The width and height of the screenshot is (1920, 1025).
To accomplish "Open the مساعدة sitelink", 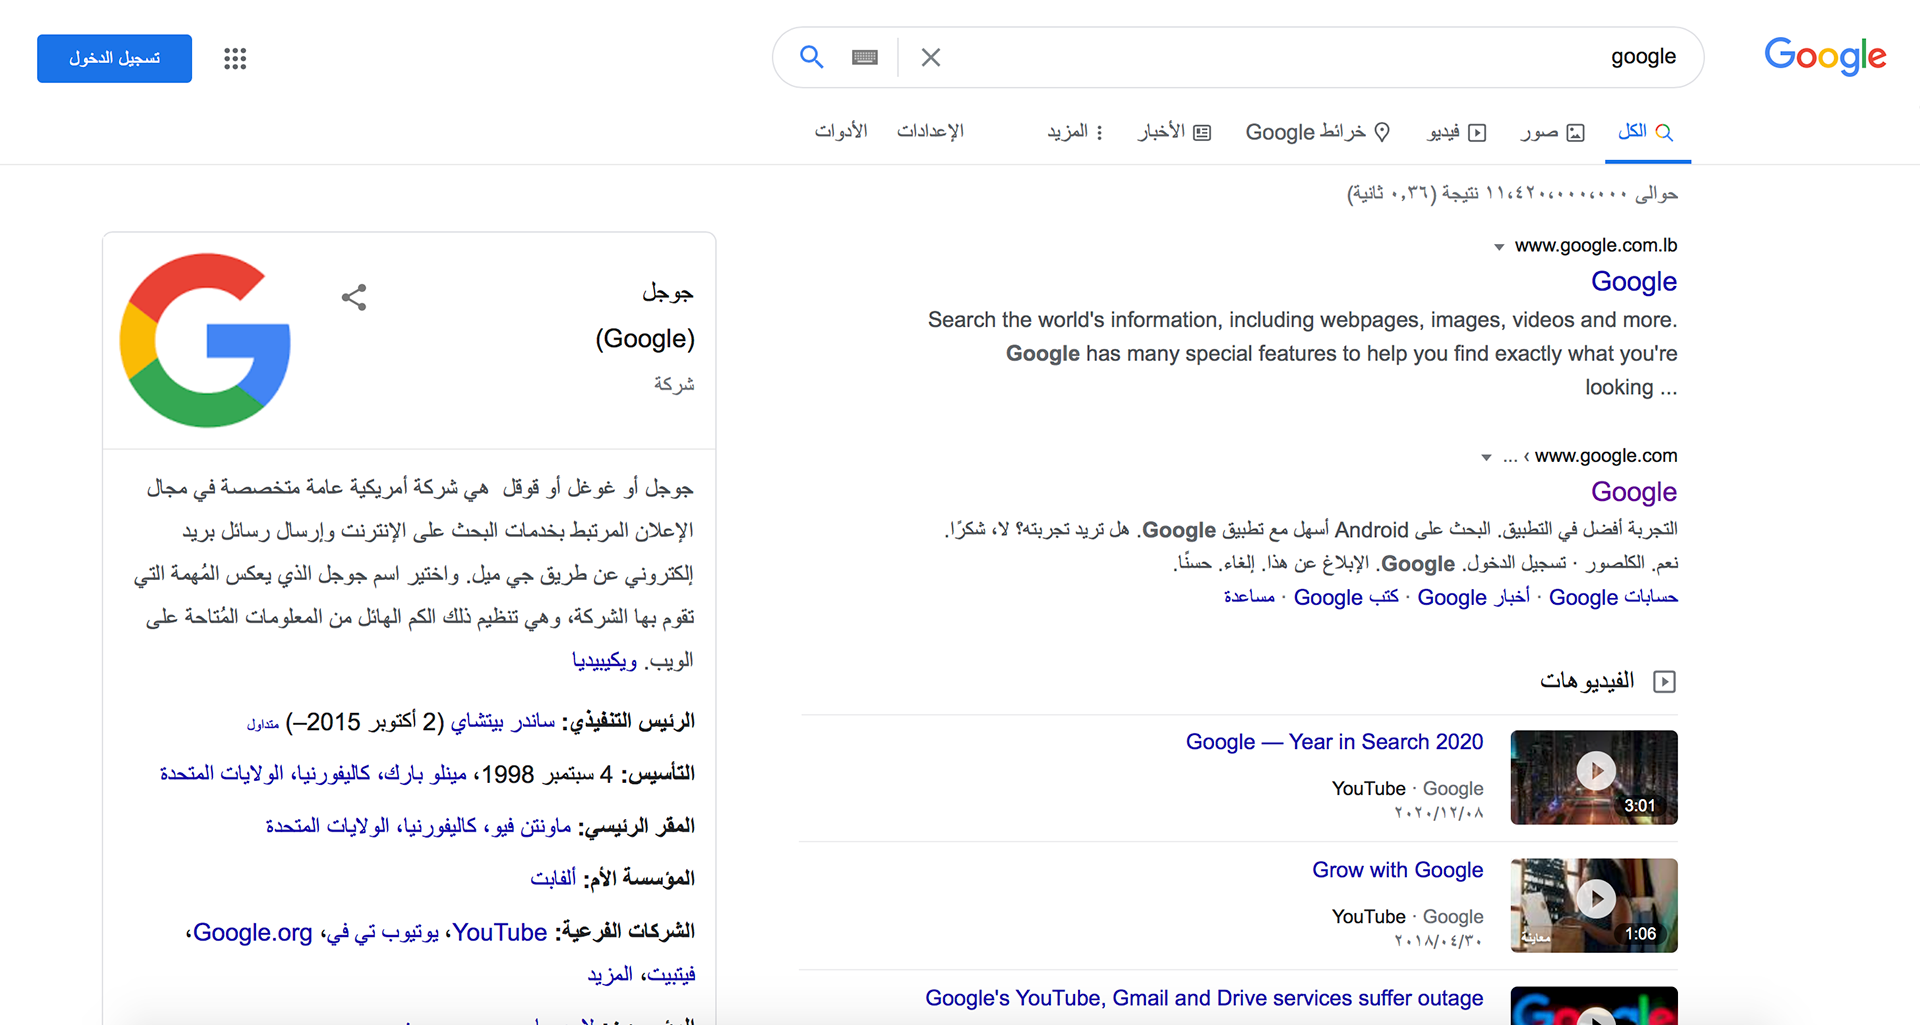I will tap(1249, 597).
